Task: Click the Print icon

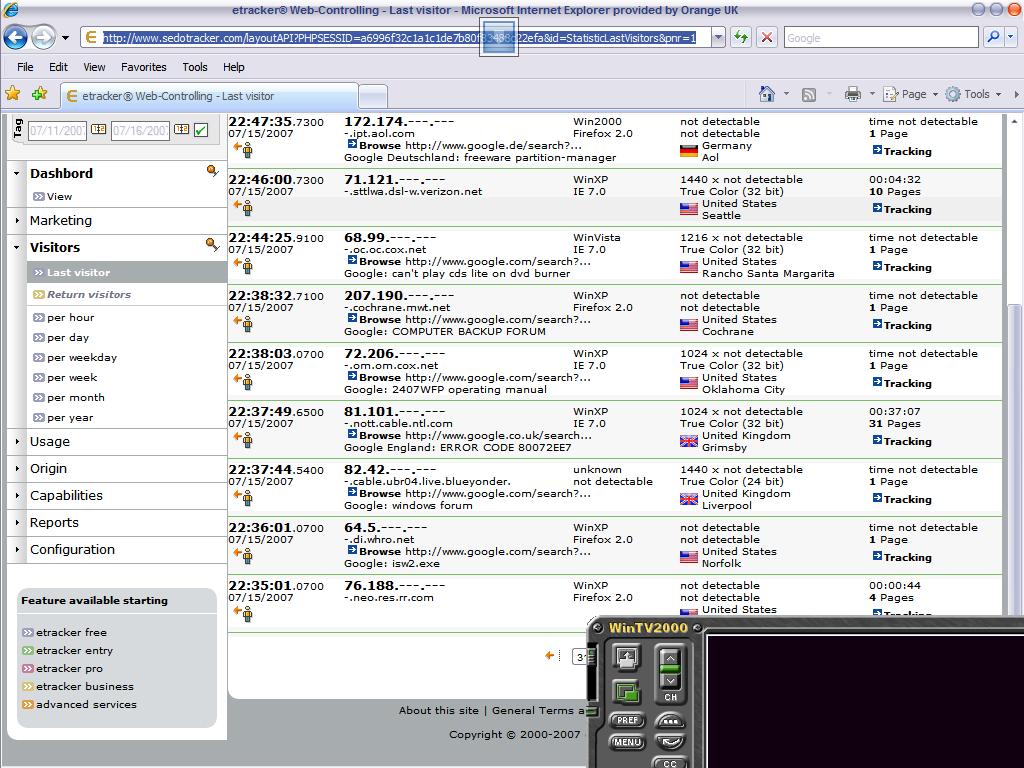Action: coord(852,95)
